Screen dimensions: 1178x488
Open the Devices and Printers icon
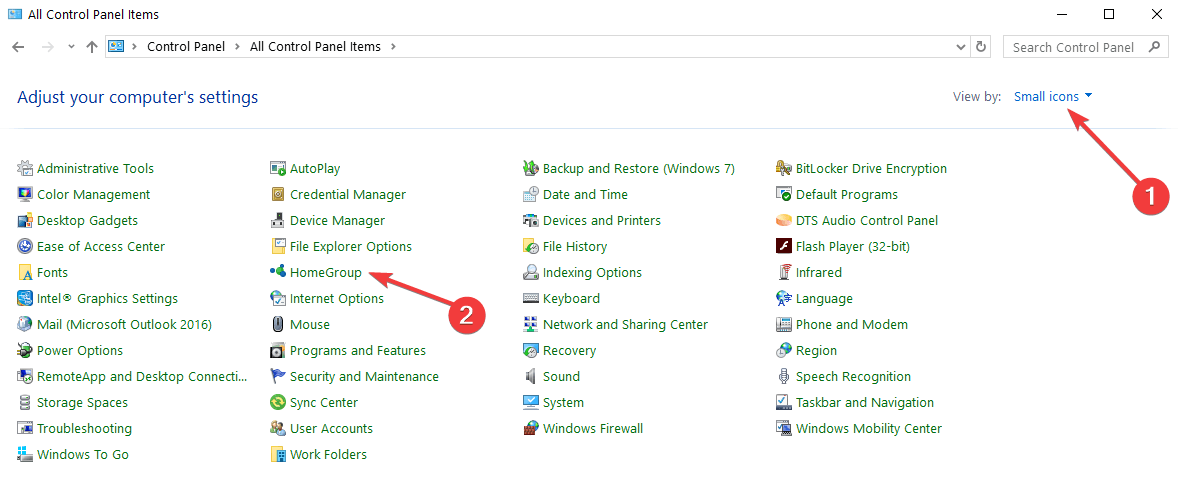531,221
